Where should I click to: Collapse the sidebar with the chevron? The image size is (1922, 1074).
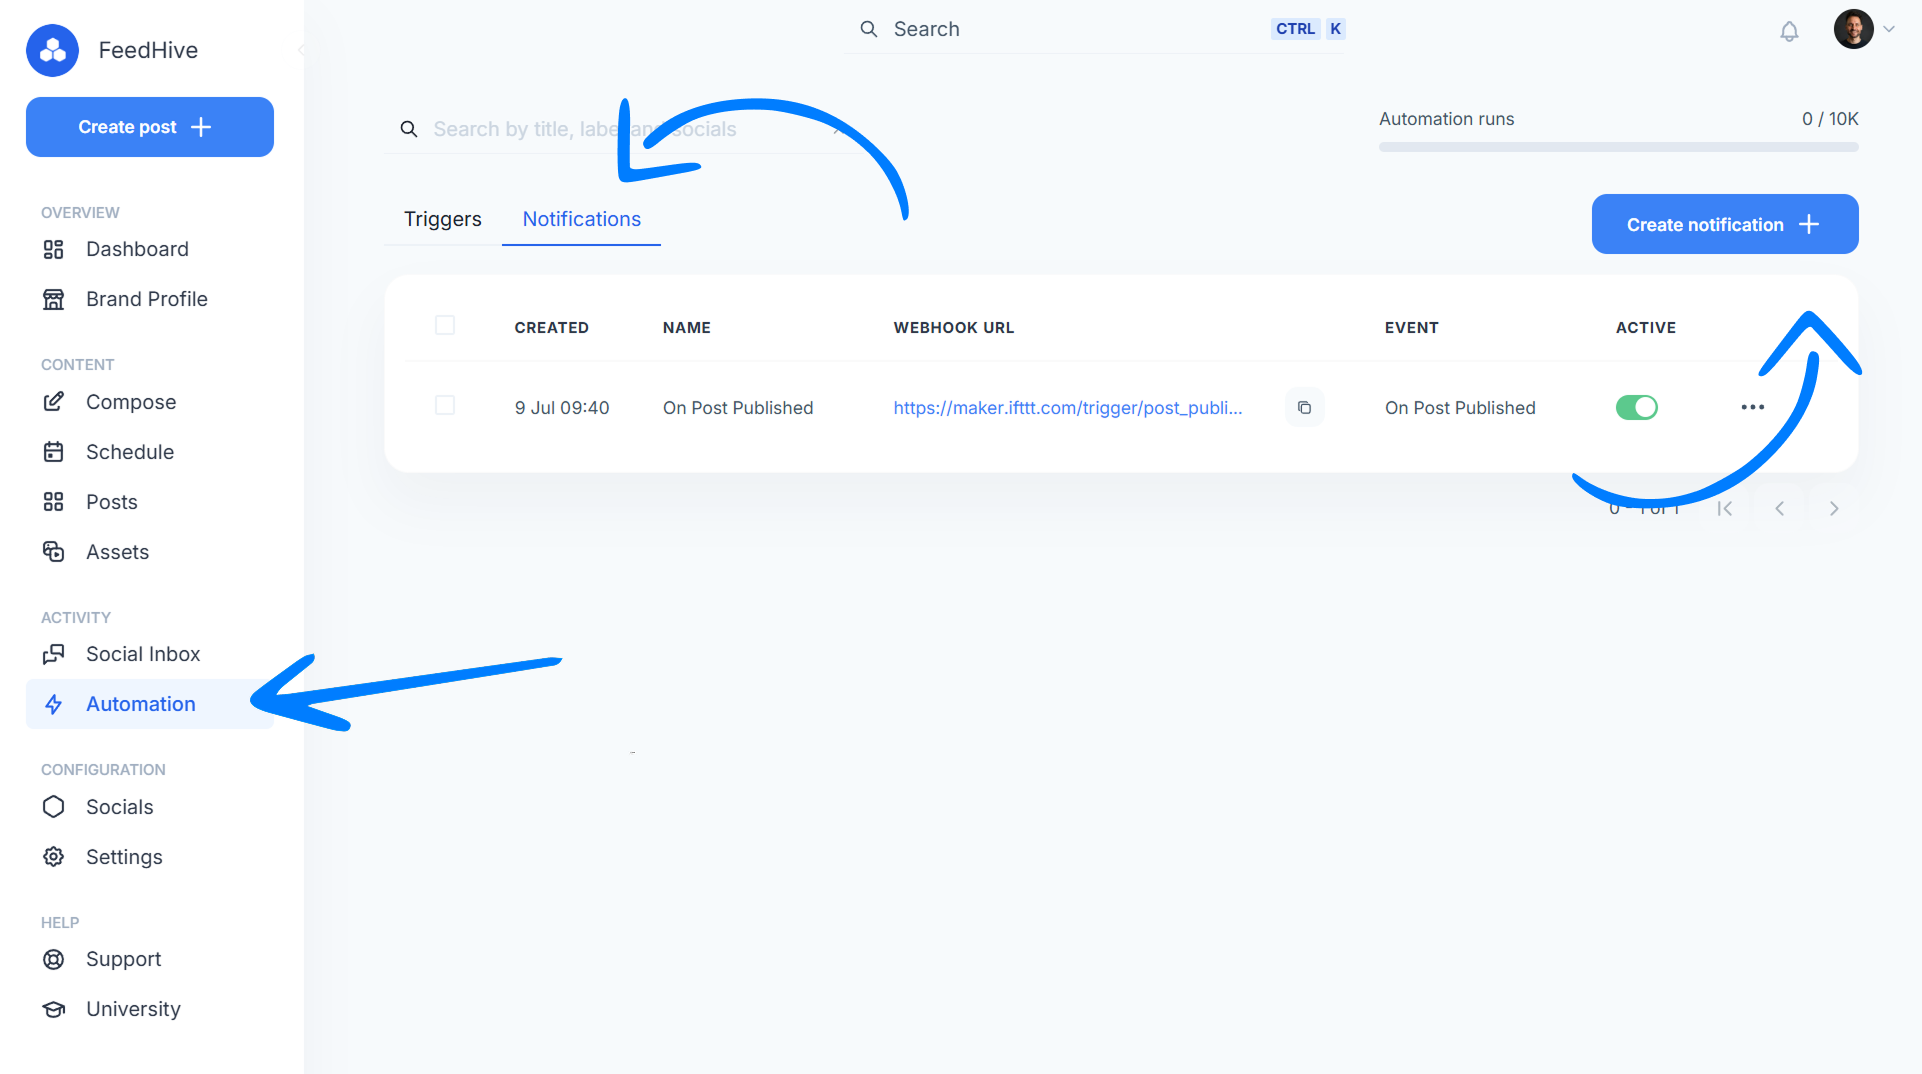(x=301, y=50)
